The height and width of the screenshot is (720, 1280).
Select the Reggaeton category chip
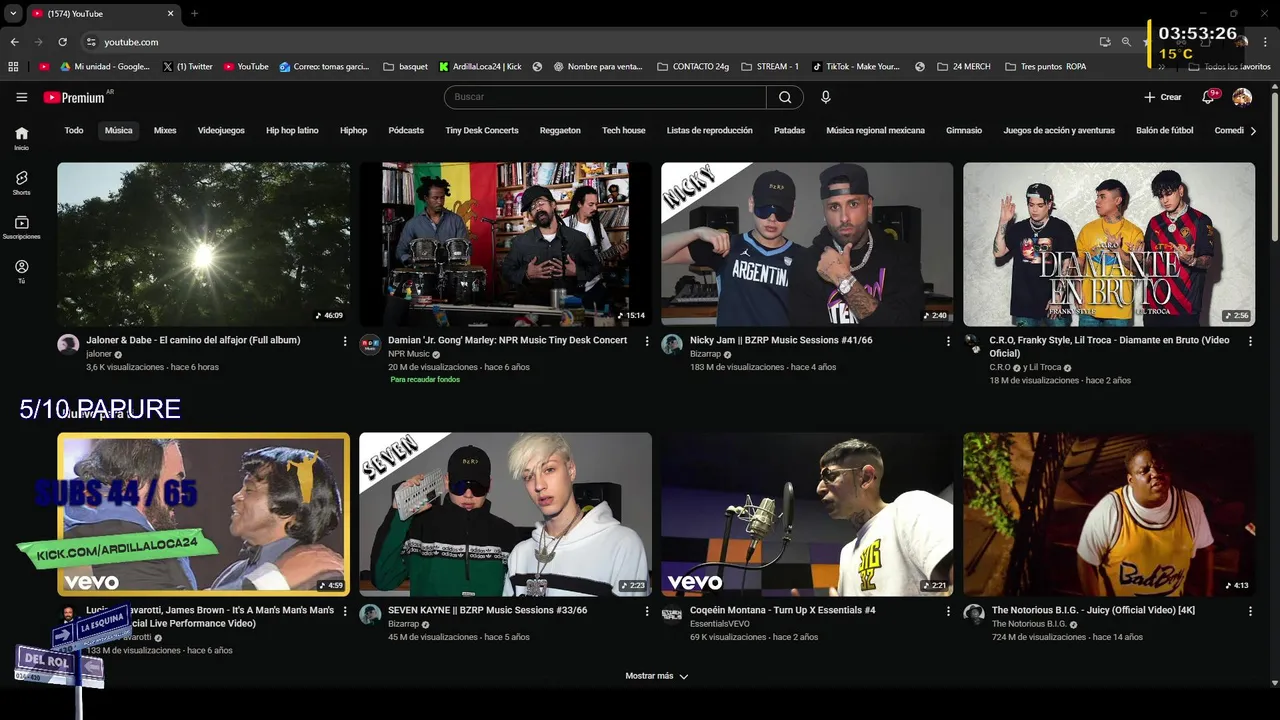point(560,130)
